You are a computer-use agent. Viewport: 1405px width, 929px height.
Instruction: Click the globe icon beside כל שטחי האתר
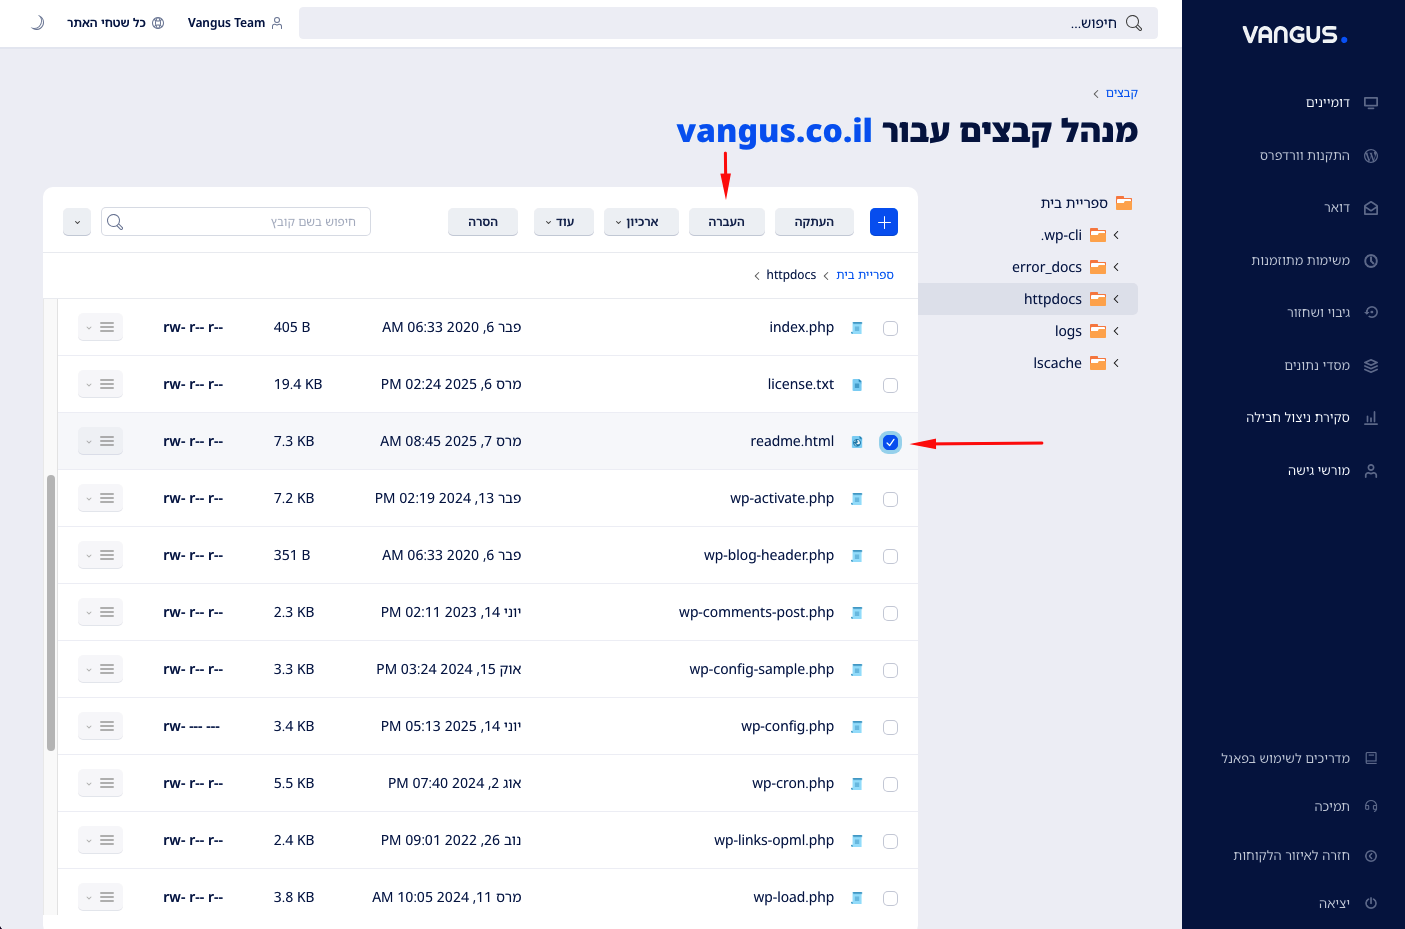click(x=158, y=23)
